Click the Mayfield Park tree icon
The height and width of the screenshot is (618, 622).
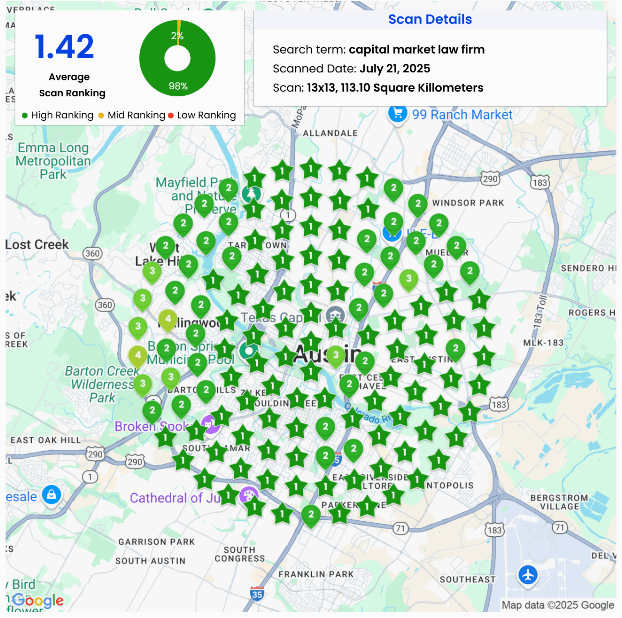251,194
